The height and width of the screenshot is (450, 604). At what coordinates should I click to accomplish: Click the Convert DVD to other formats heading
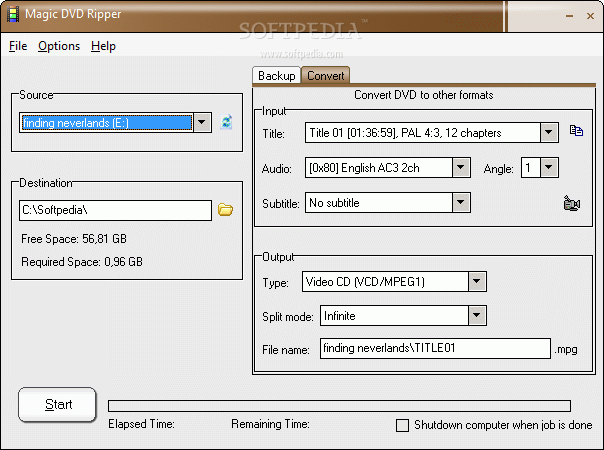[x=423, y=95]
